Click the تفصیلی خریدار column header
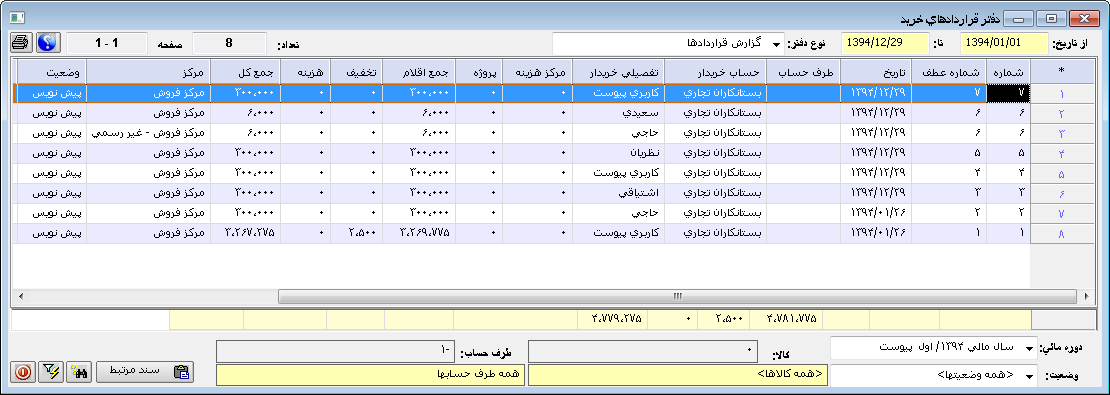 (619, 72)
